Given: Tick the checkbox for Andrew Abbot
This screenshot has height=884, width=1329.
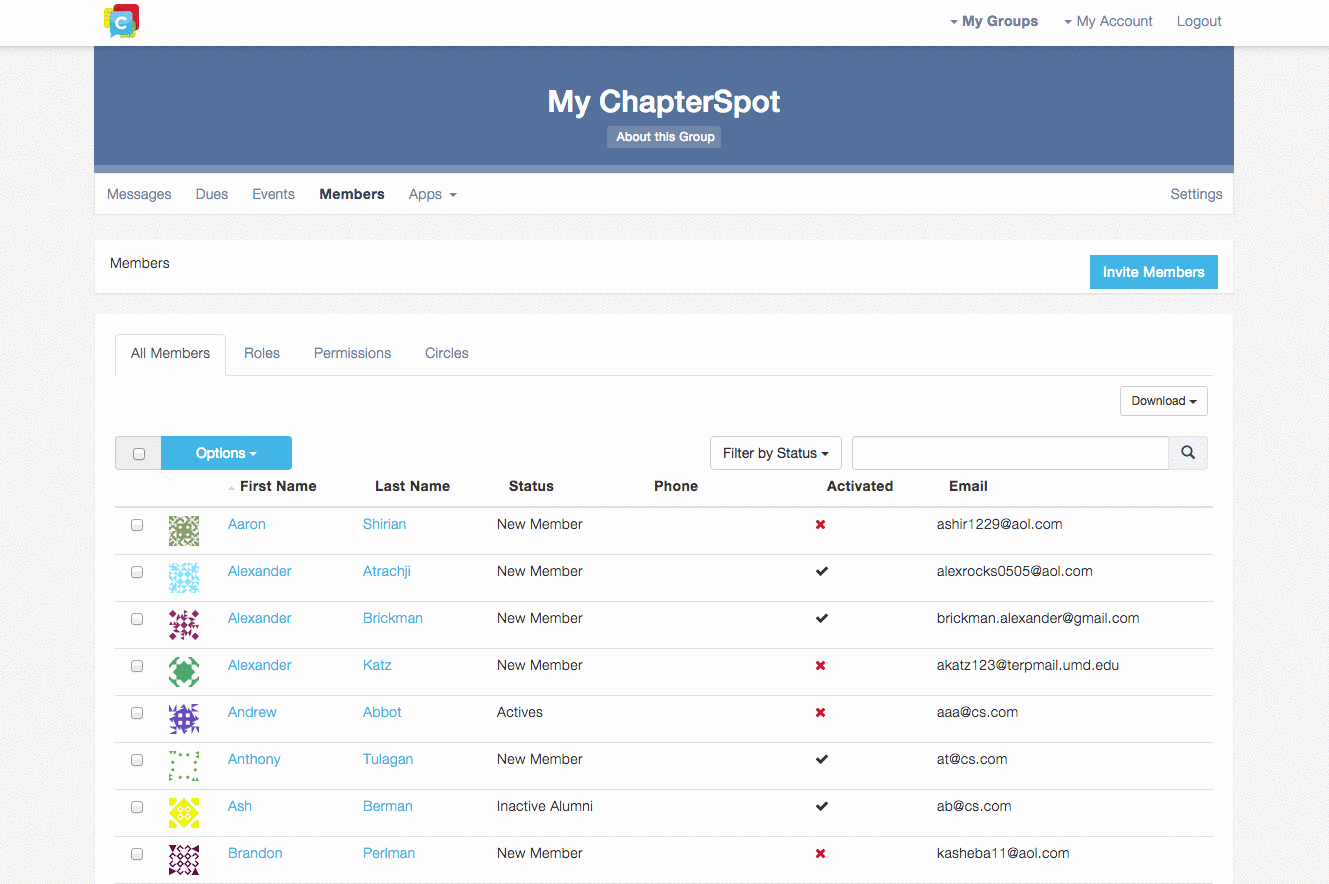Looking at the screenshot, I should [137, 713].
